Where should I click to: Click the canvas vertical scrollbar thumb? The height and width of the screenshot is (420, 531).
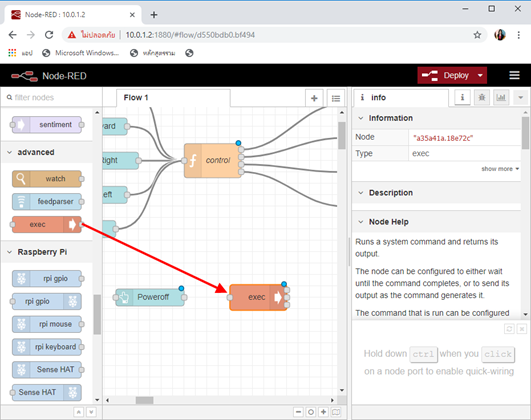click(x=342, y=135)
